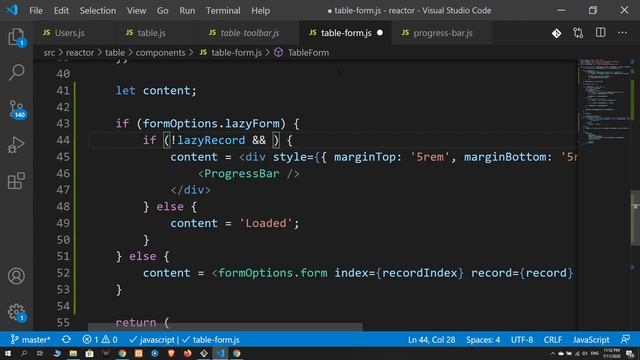Open the Explorer view in activity bar
Image resolution: width=640 pixels, height=360 pixels.
pyautogui.click(x=16, y=37)
